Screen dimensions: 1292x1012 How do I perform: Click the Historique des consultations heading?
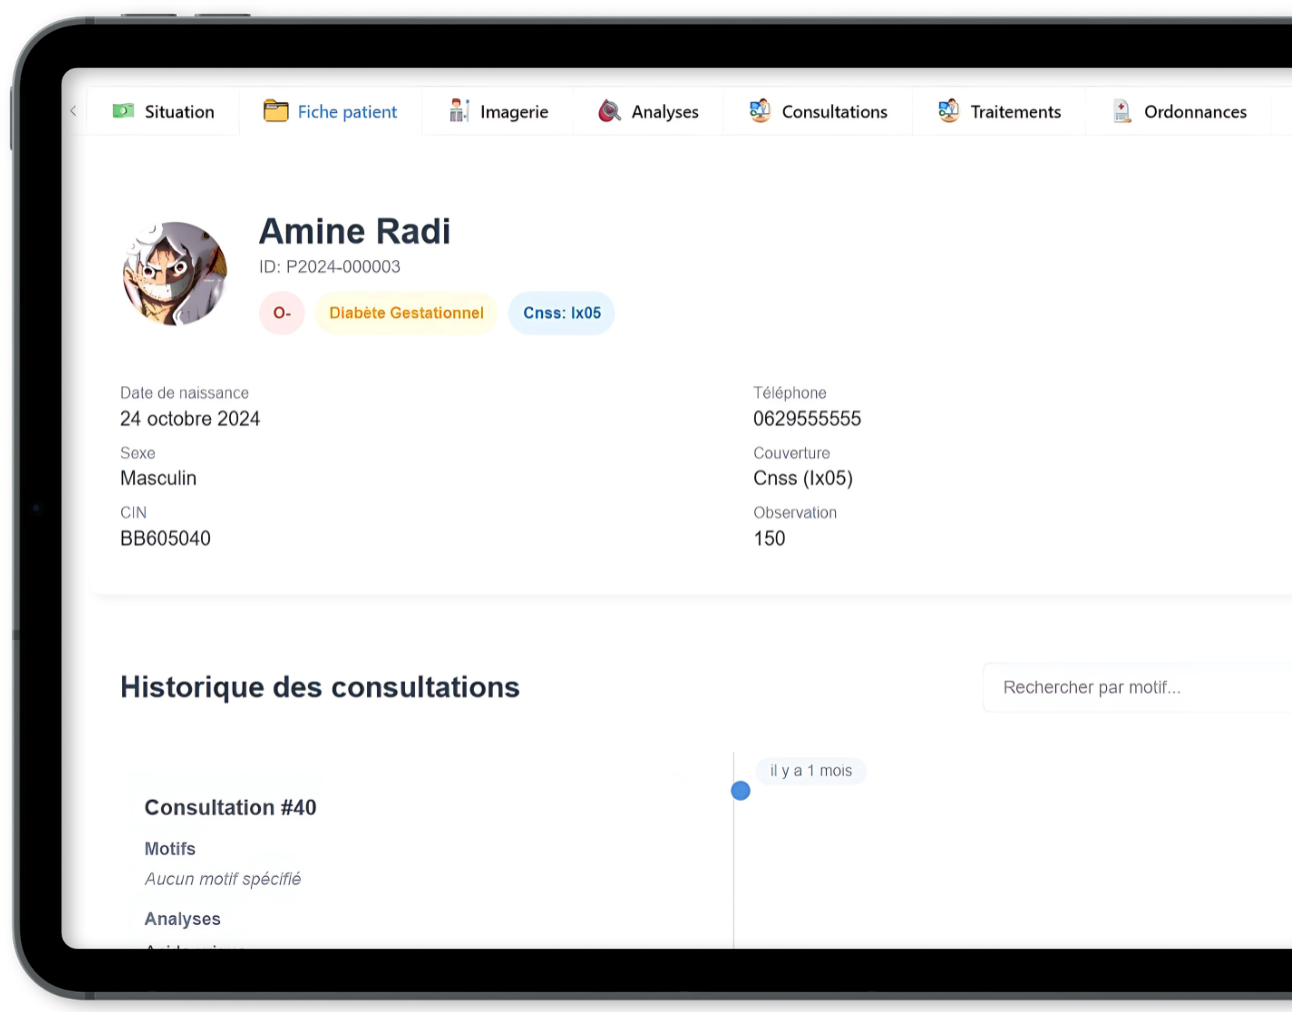(x=320, y=688)
